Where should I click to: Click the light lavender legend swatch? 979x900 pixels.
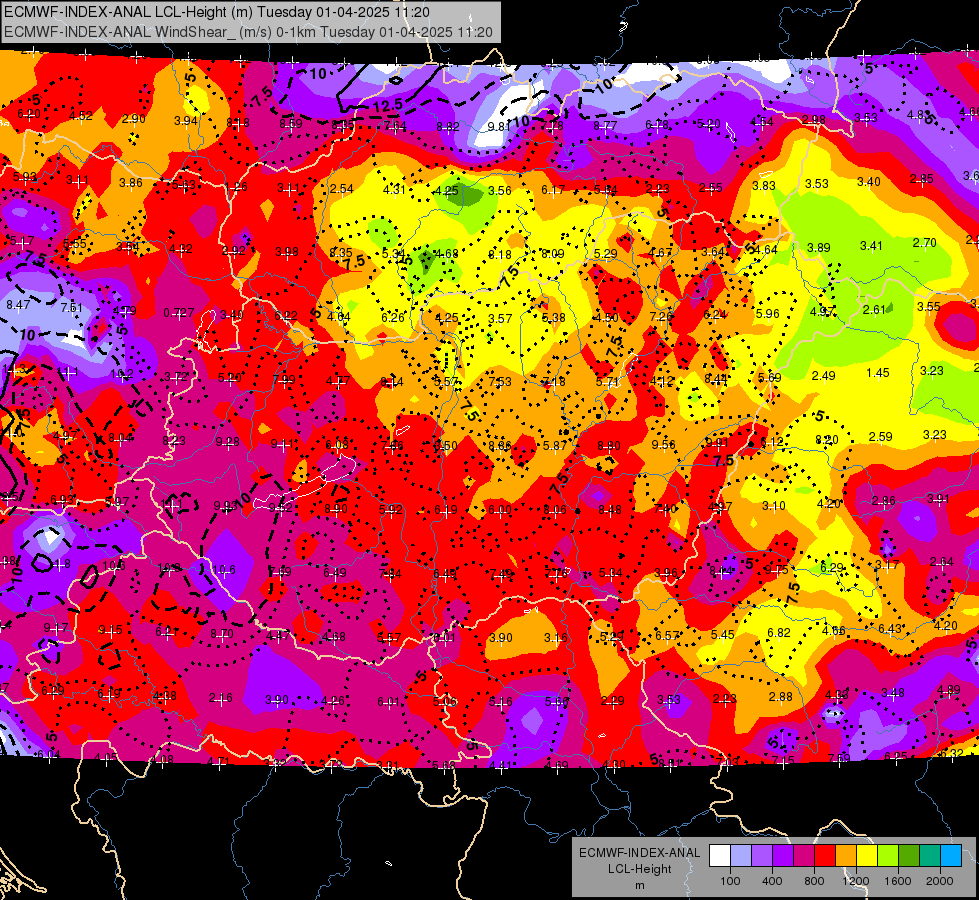(740, 856)
